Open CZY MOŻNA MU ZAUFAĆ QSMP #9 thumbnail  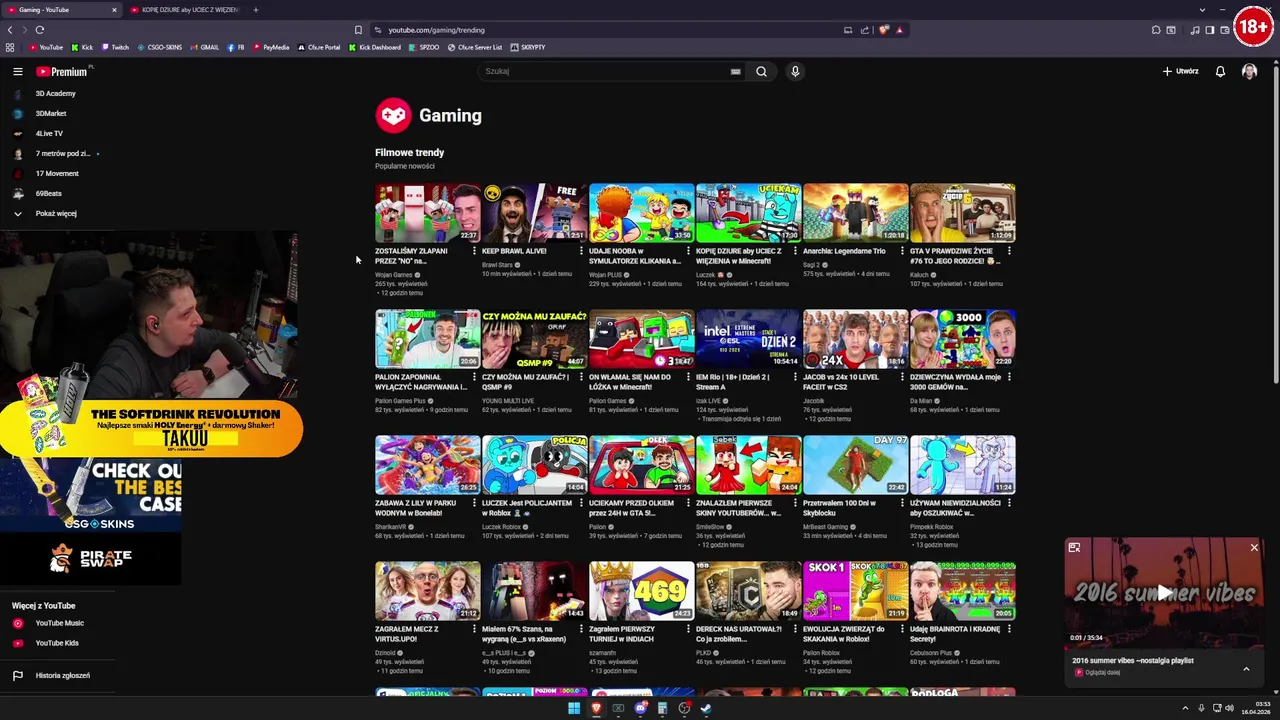pyautogui.click(x=534, y=338)
